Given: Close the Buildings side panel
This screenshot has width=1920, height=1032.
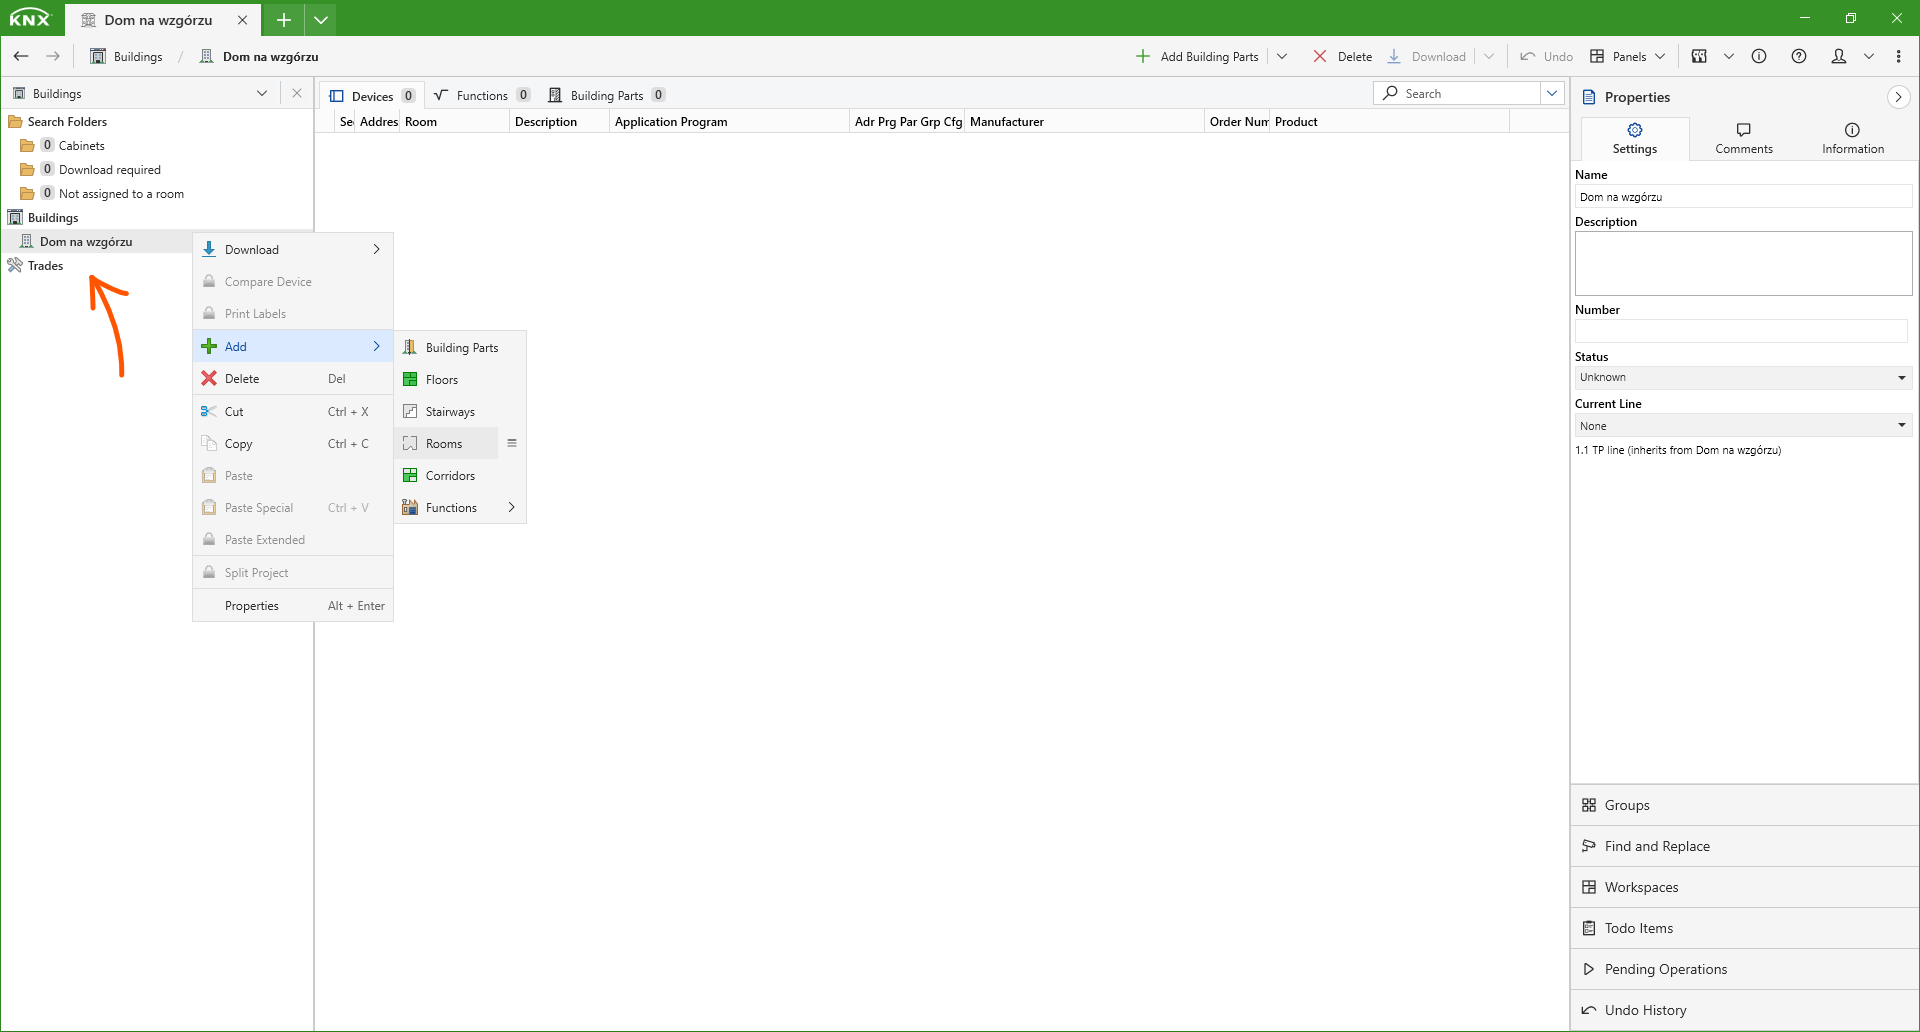Looking at the screenshot, I should 297,93.
